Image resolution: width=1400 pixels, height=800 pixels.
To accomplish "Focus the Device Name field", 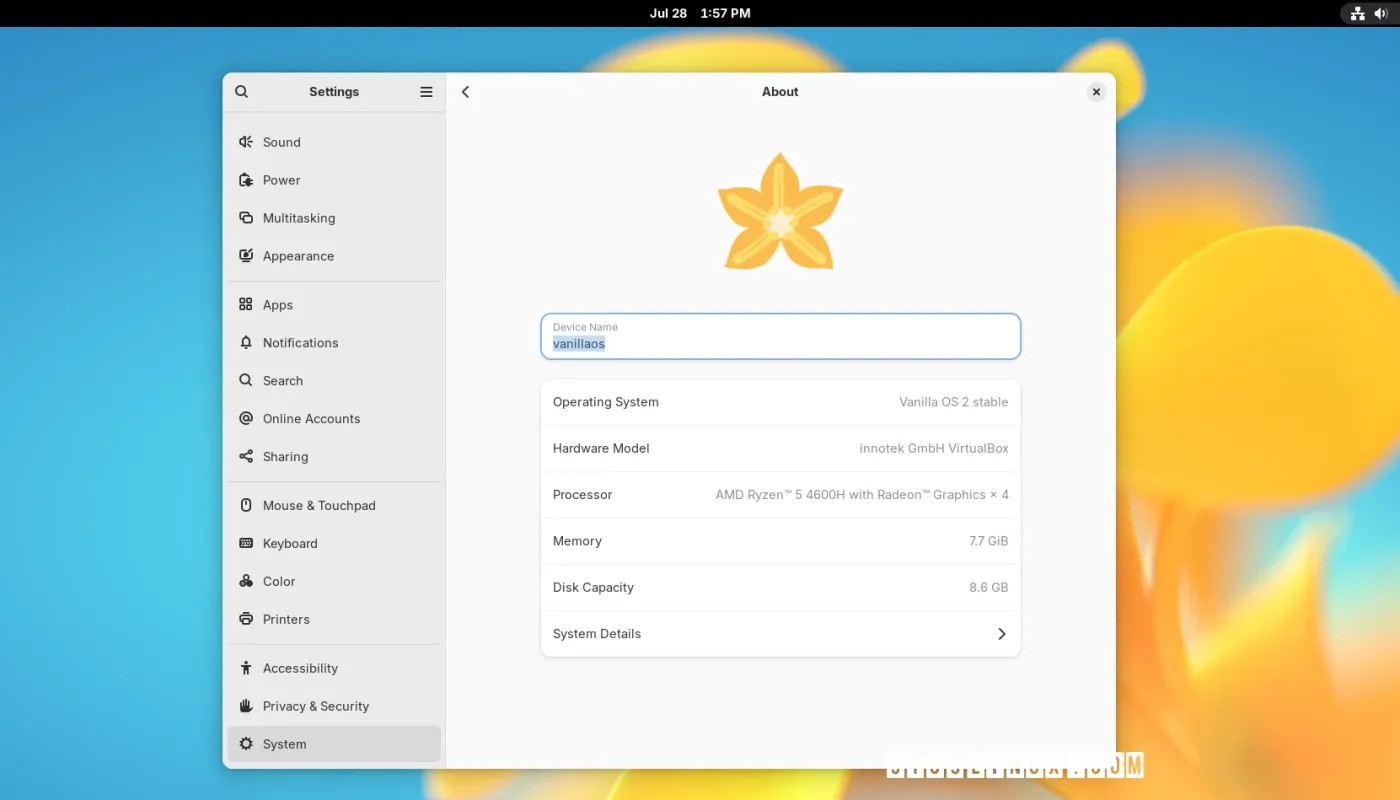I will (780, 336).
